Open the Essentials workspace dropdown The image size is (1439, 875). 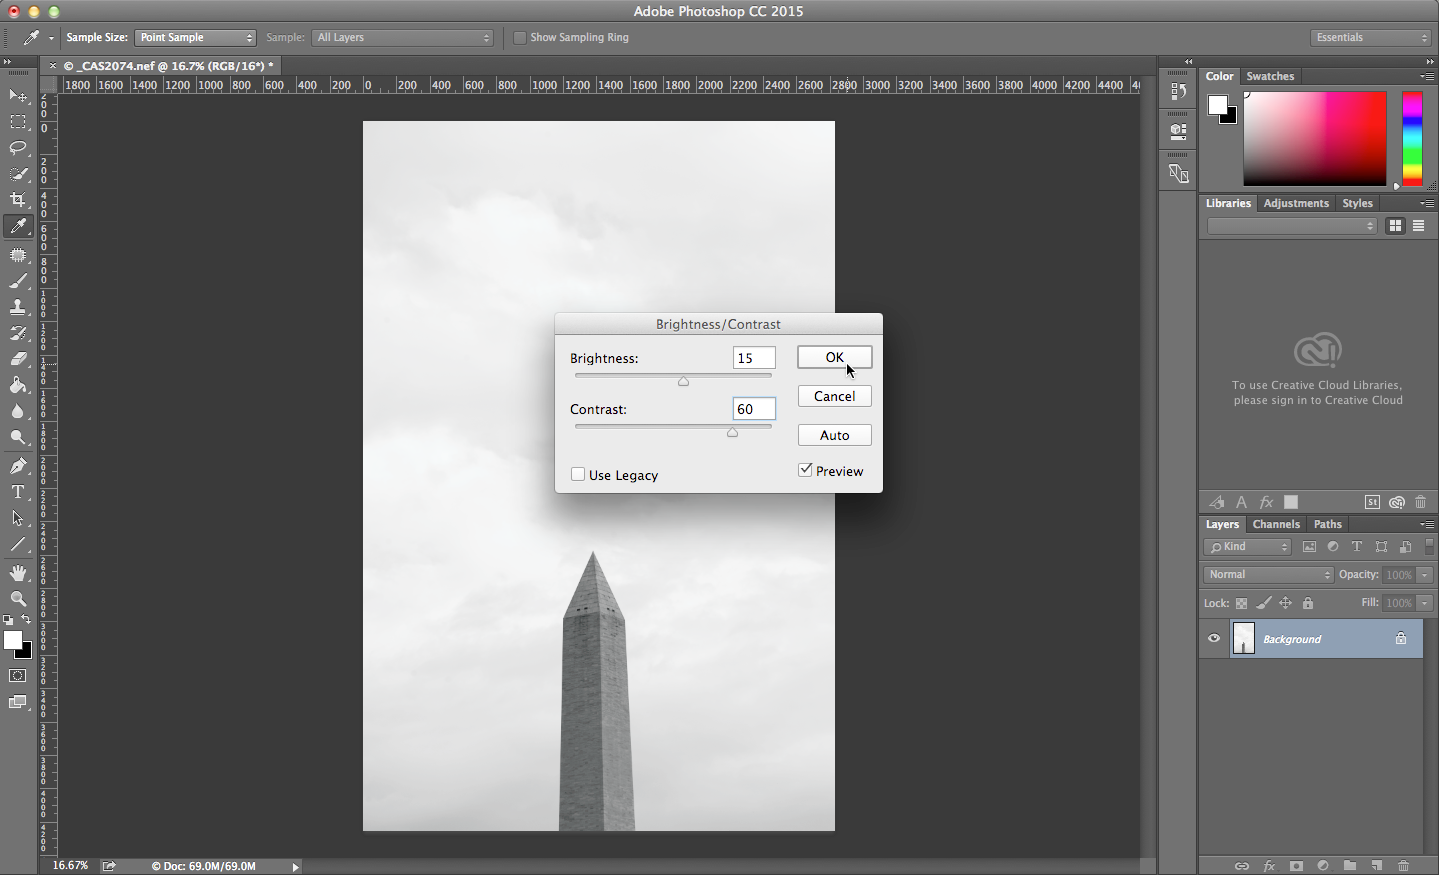click(x=1369, y=37)
